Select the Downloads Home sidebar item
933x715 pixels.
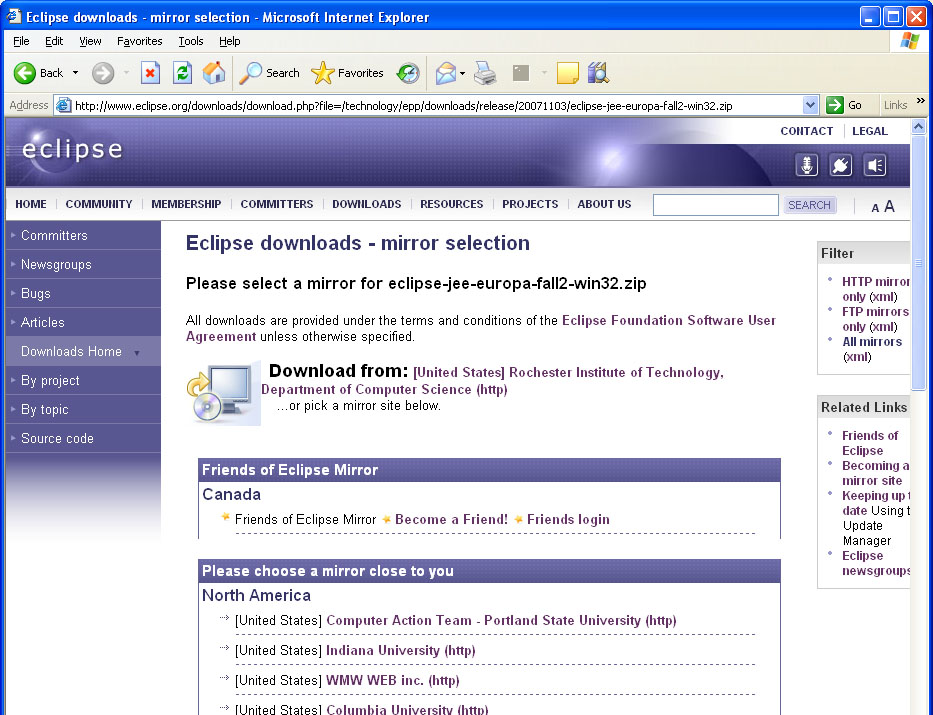click(x=72, y=351)
